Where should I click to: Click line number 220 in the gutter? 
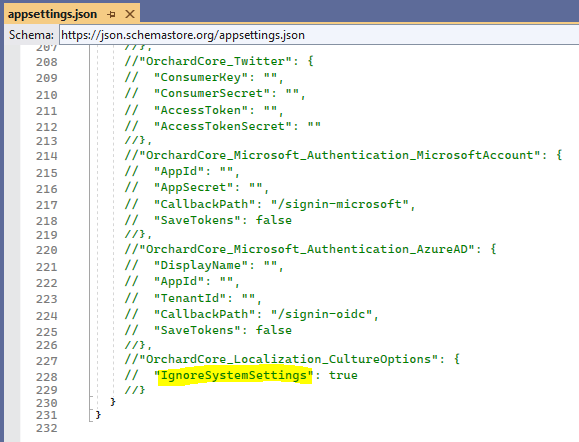[47, 250]
